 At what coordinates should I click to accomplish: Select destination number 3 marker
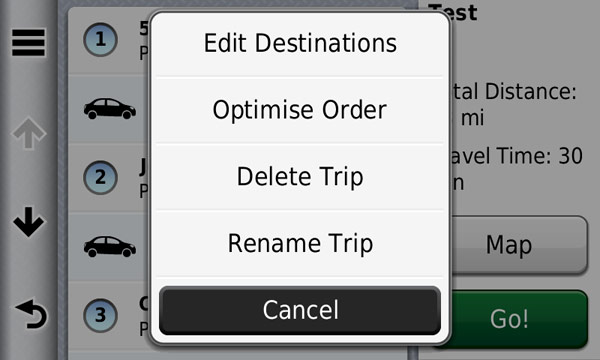click(100, 315)
